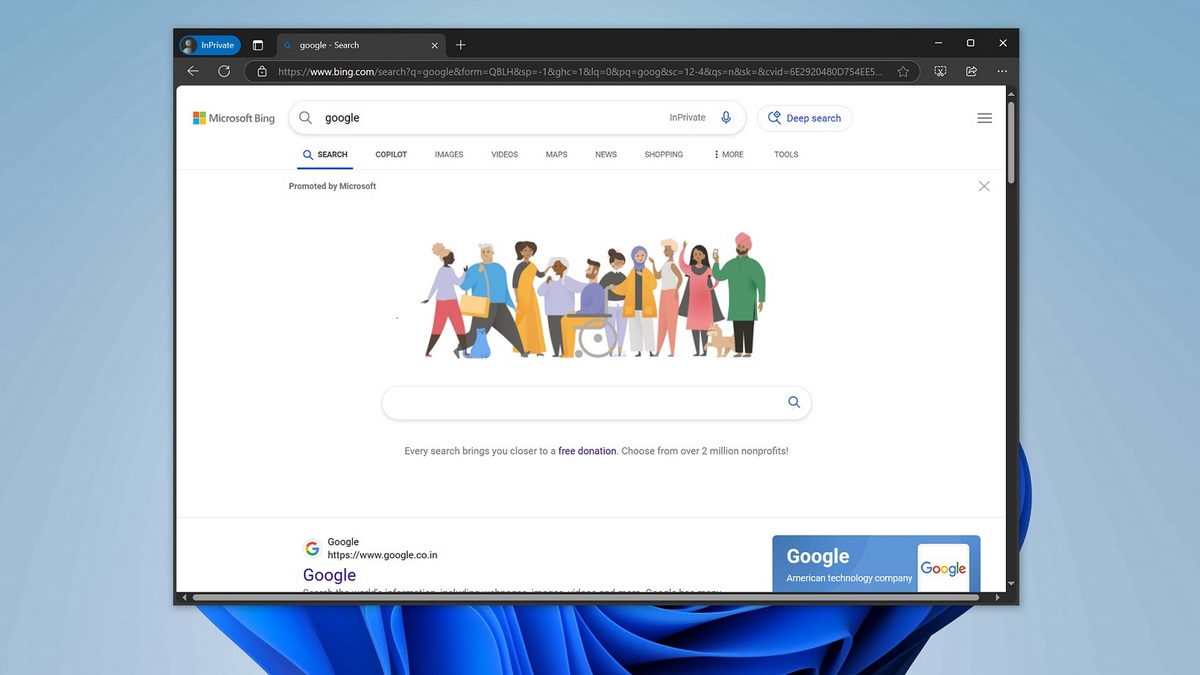The width and height of the screenshot is (1200, 675).
Task: Click the diverse people illustration
Action: point(595,297)
